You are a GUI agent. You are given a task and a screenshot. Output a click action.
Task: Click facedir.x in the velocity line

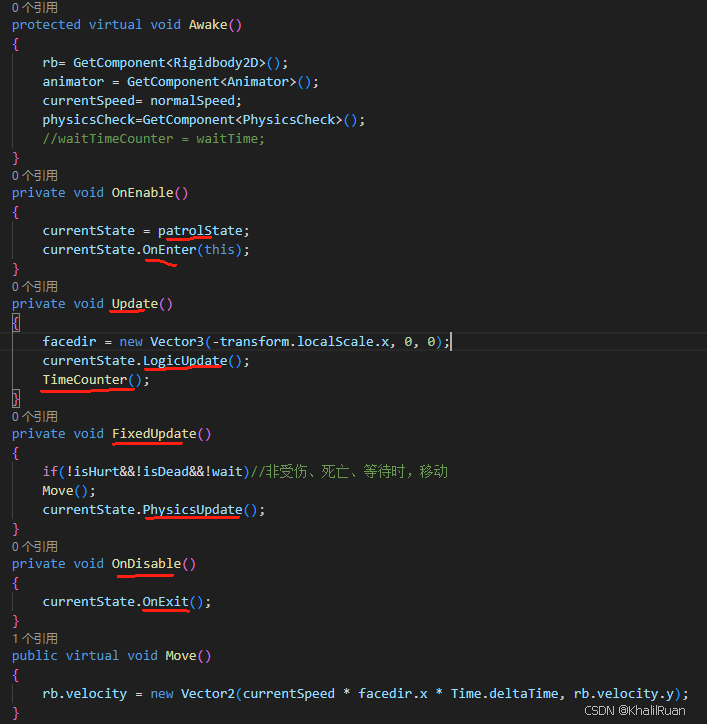(x=393, y=694)
